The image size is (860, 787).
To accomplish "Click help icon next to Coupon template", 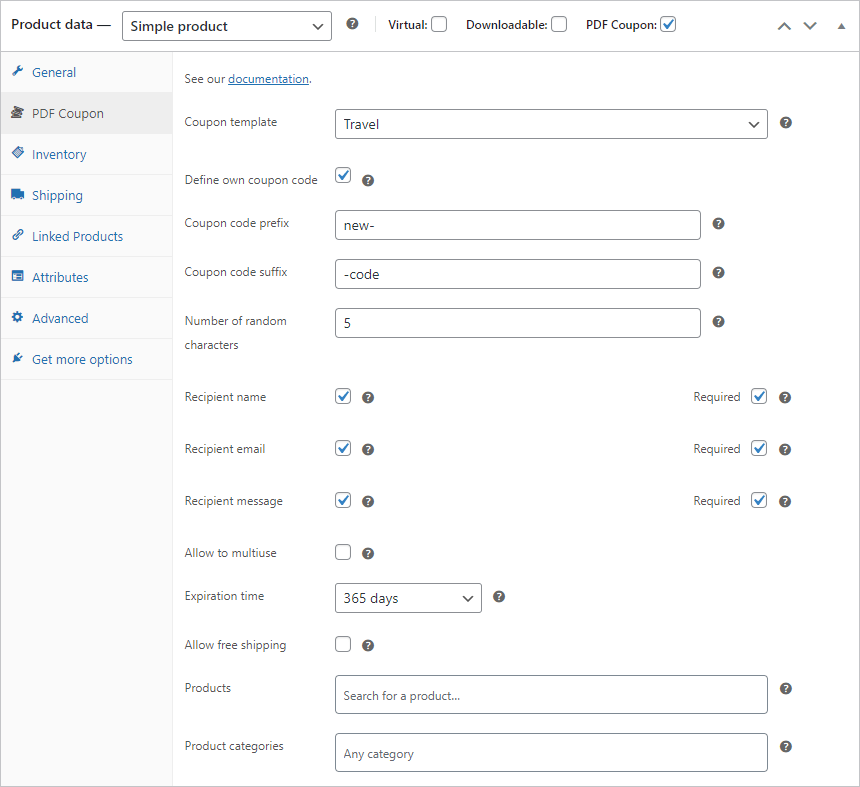I will (x=785, y=123).
